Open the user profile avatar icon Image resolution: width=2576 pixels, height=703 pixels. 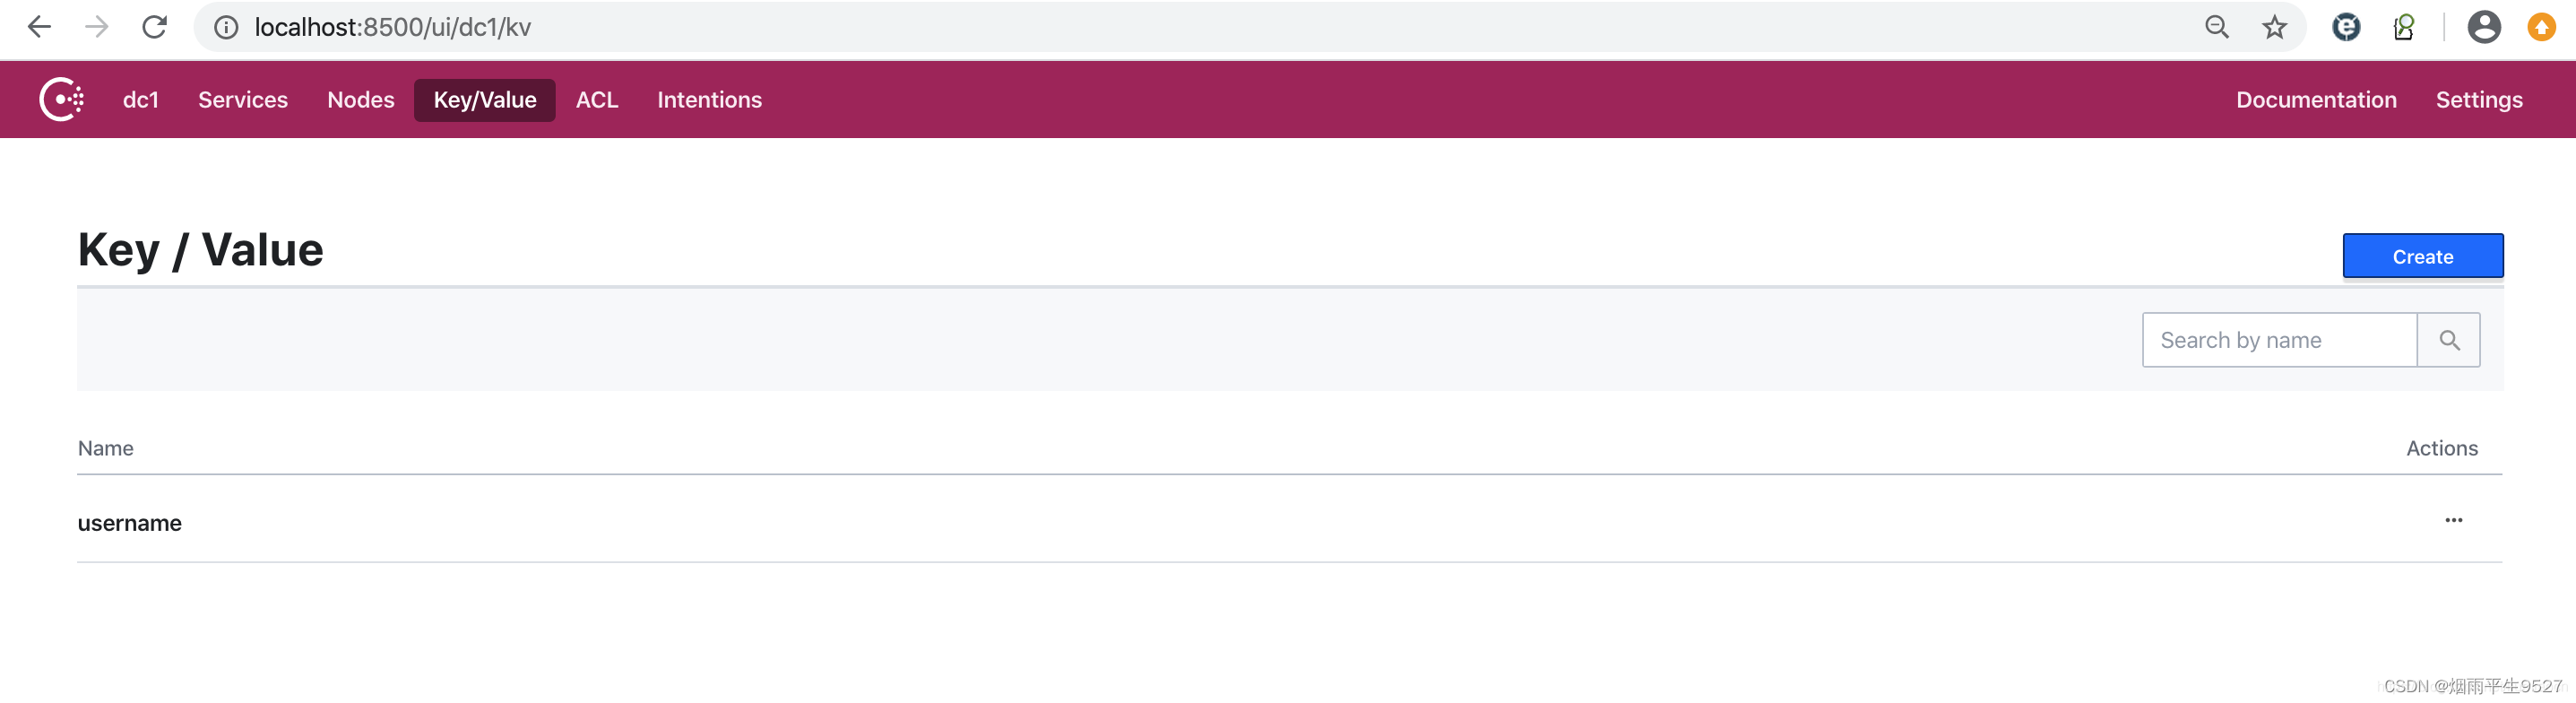pyautogui.click(x=2484, y=27)
